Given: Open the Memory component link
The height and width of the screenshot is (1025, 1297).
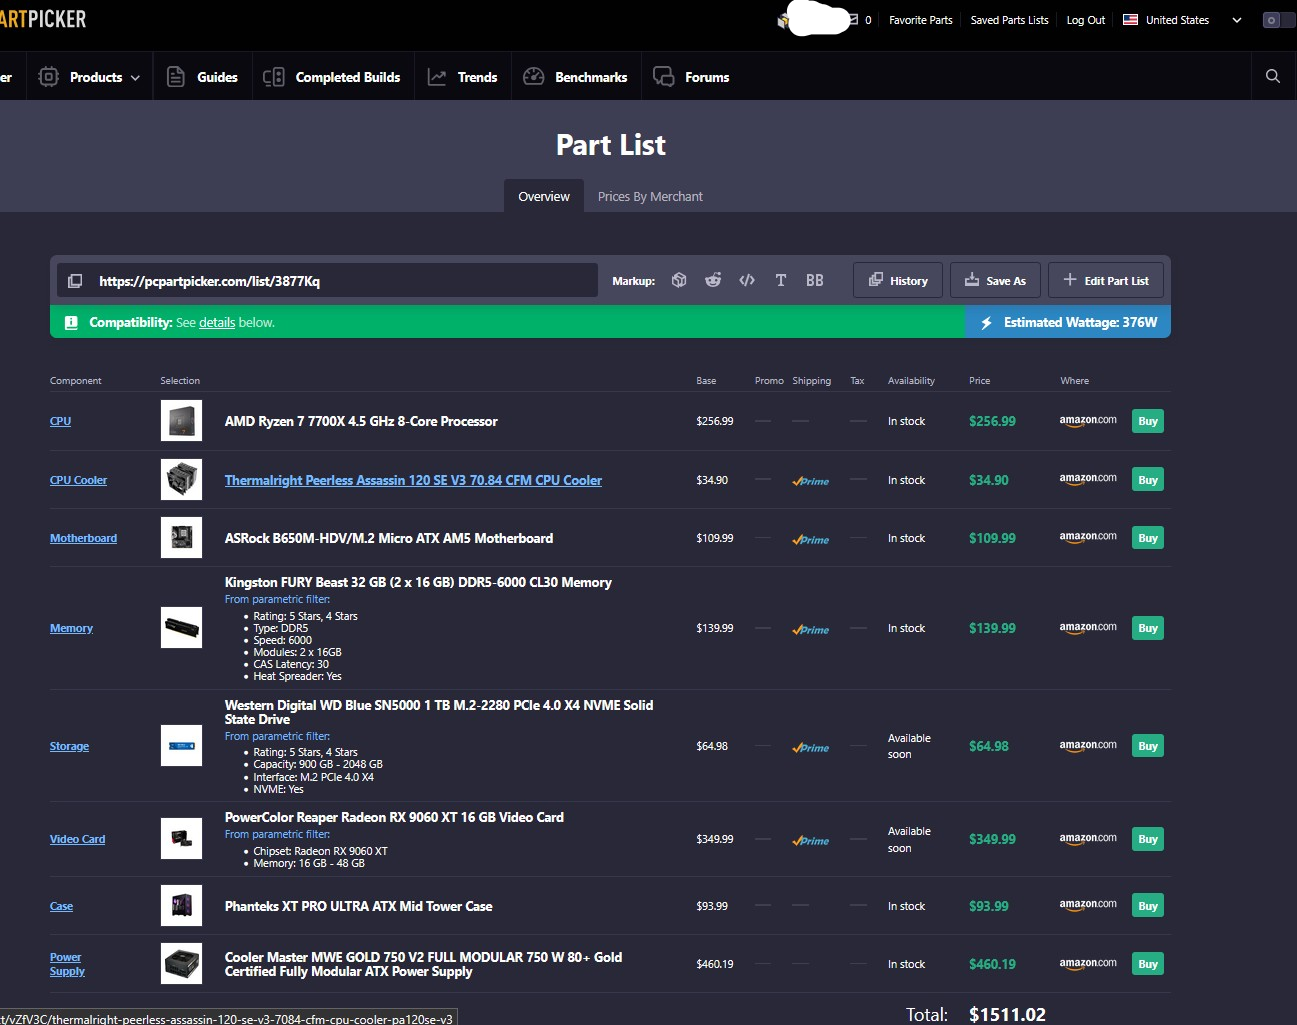Looking at the screenshot, I should point(71,628).
